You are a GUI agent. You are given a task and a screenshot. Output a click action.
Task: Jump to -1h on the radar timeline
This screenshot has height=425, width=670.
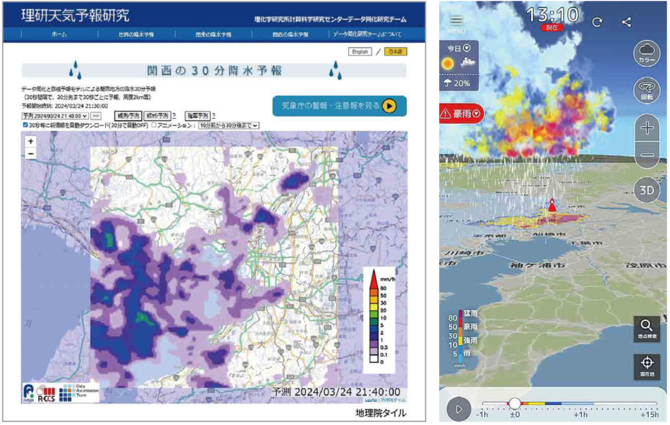click(x=482, y=414)
